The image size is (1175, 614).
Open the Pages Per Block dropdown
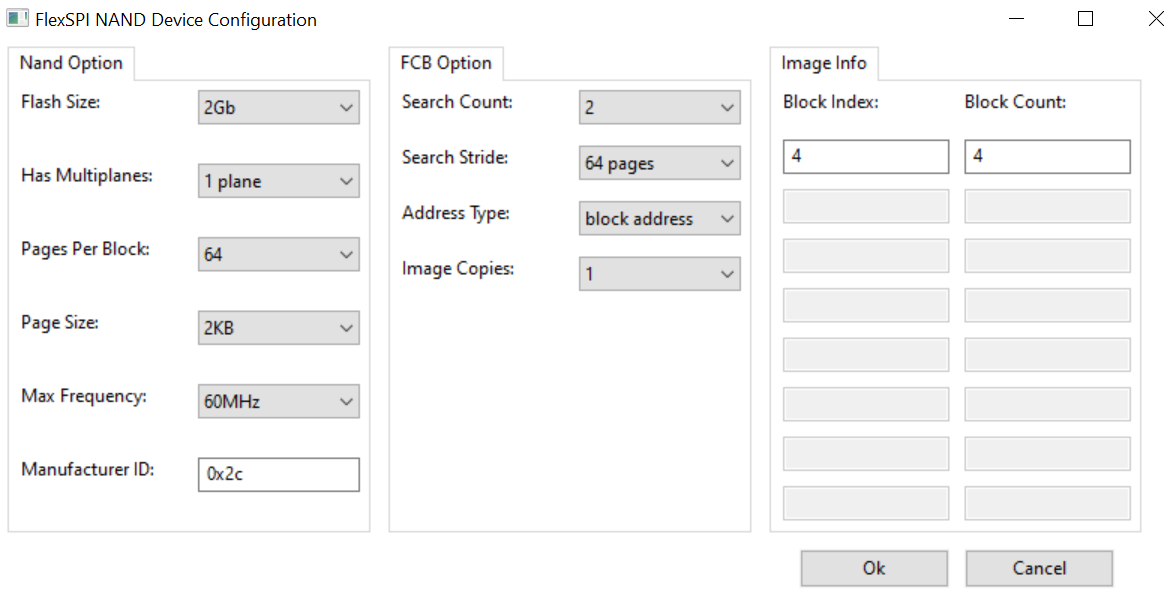(278, 255)
